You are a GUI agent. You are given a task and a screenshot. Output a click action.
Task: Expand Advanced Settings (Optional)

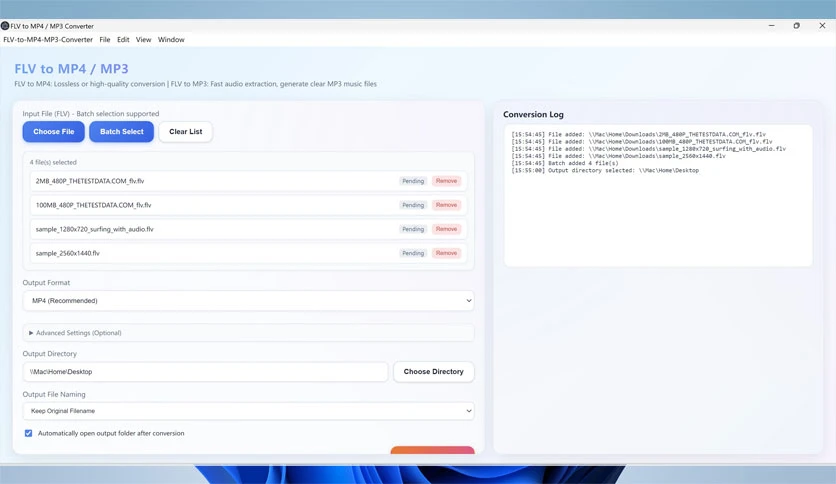click(248, 333)
